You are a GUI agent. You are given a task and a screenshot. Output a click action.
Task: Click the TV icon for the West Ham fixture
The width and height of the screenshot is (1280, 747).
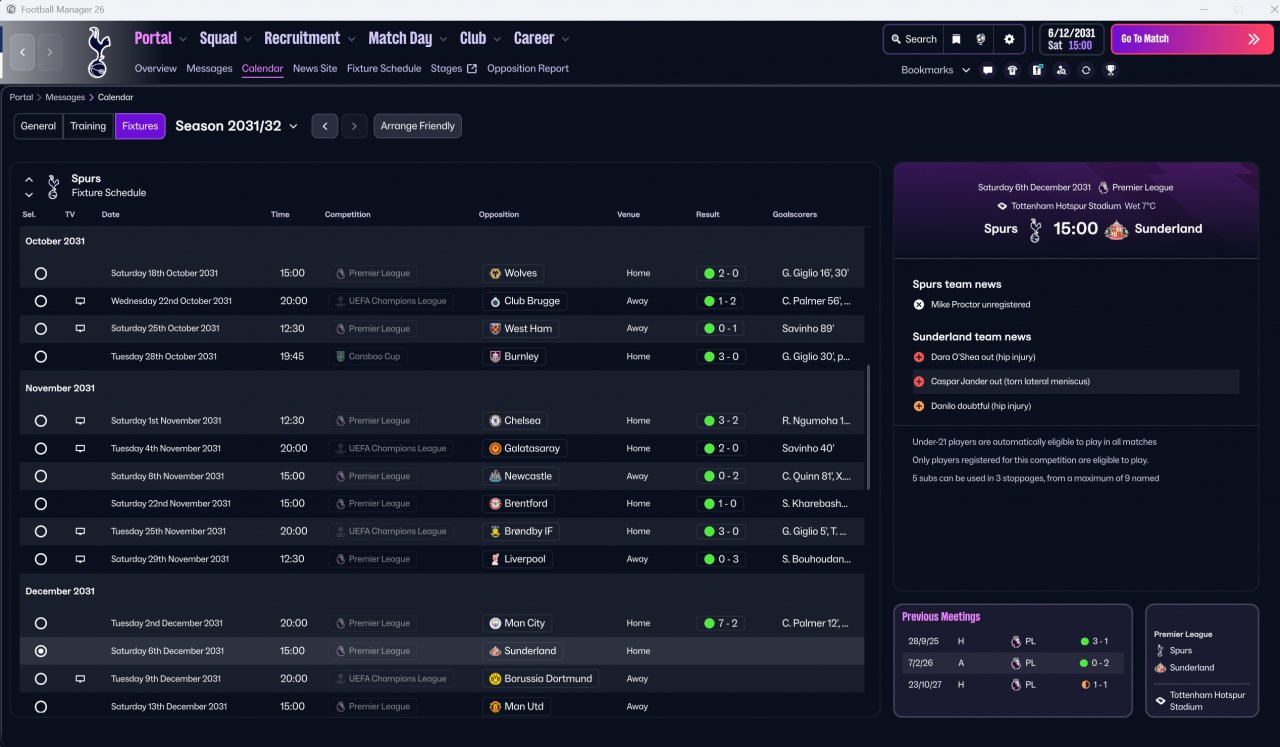[80, 328]
